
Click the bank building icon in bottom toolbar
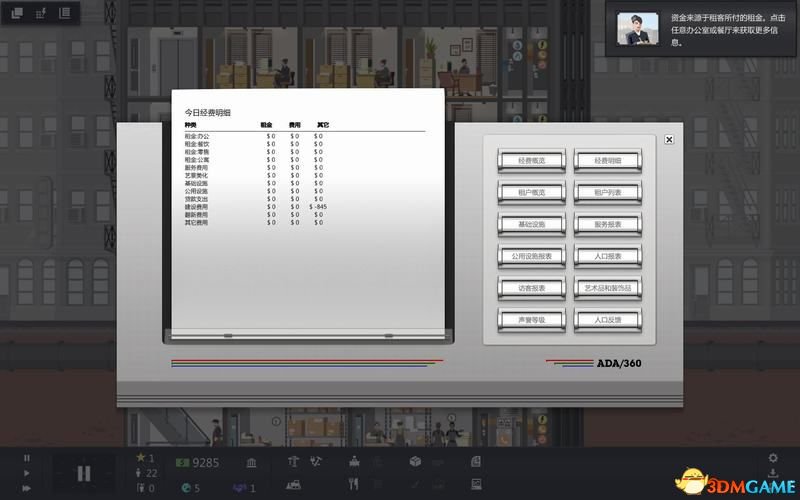pos(249,462)
